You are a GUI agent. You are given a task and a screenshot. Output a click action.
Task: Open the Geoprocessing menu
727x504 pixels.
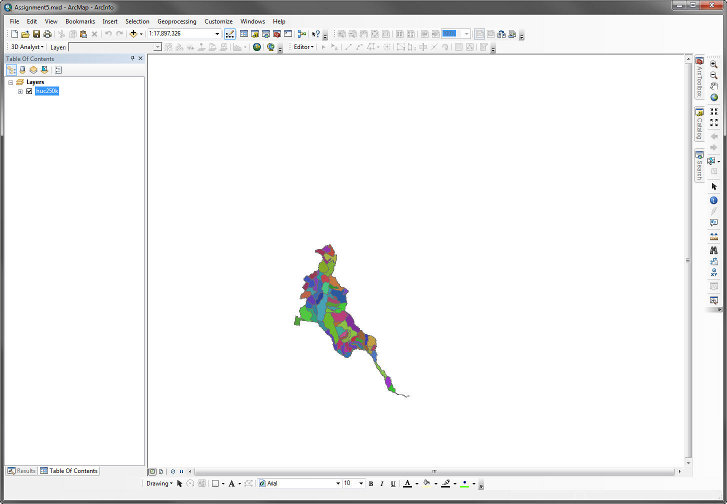click(x=177, y=21)
